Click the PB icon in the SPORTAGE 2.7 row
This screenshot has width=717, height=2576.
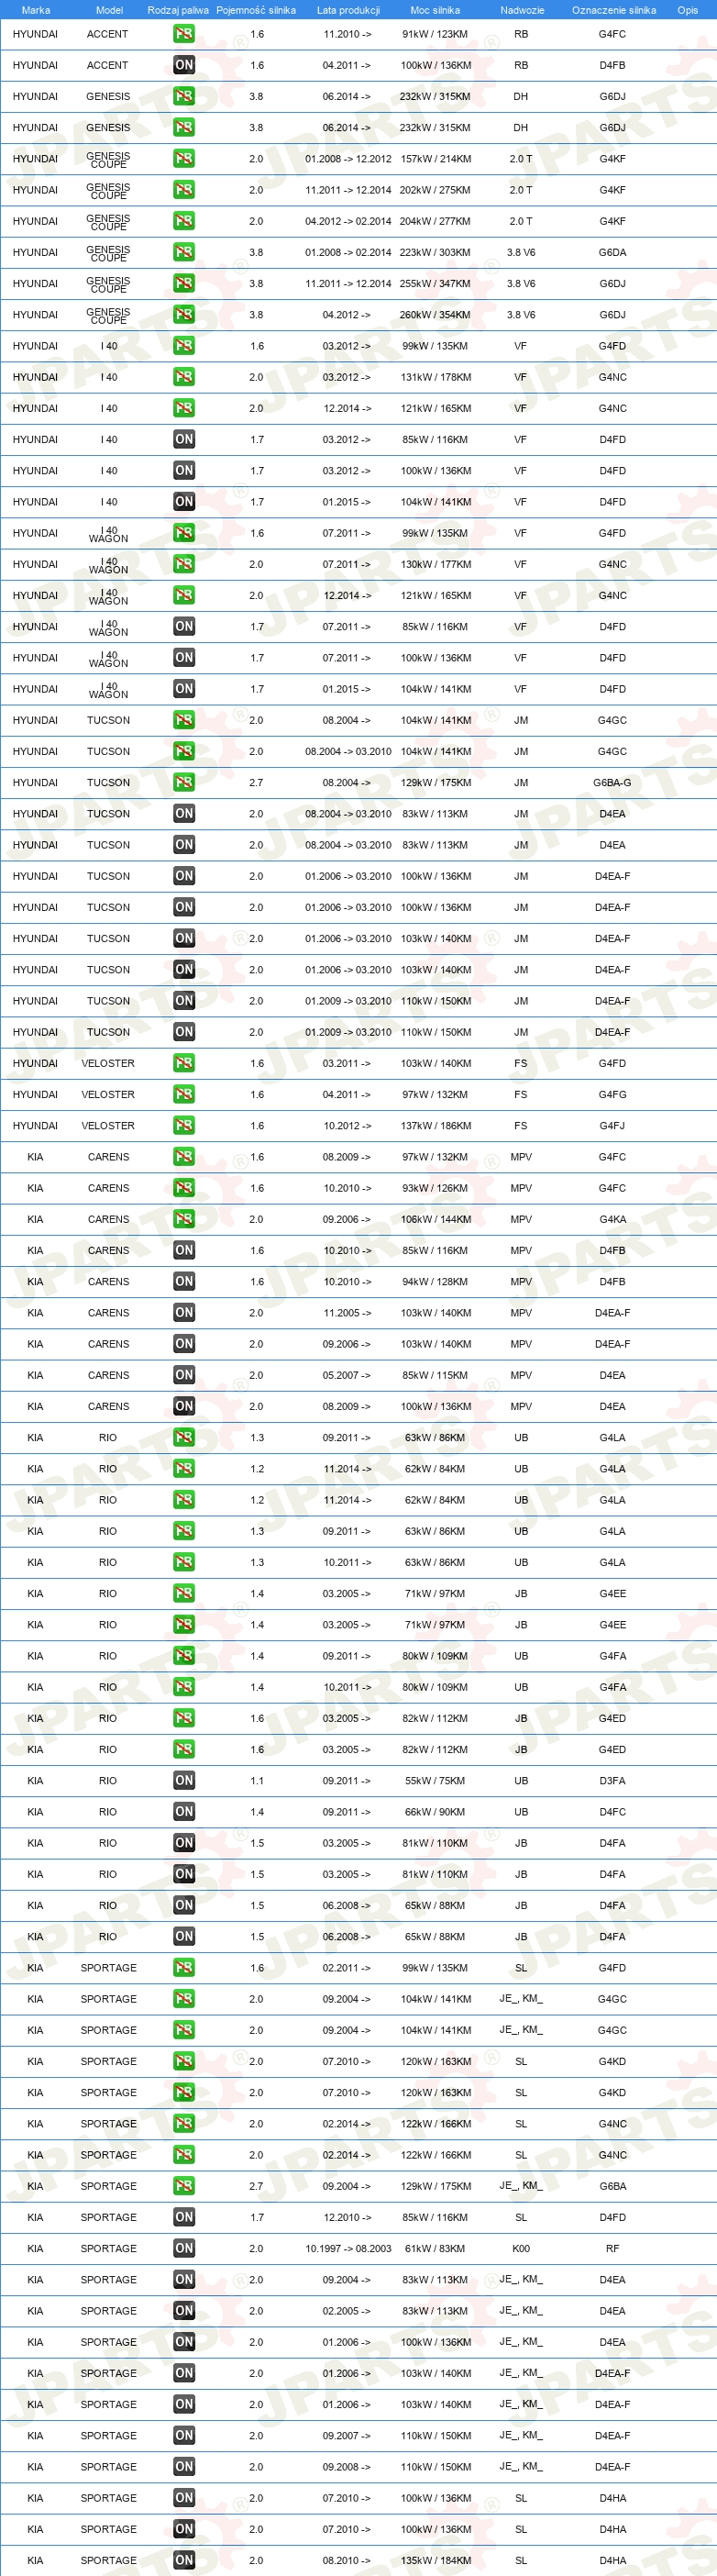[x=184, y=2186]
